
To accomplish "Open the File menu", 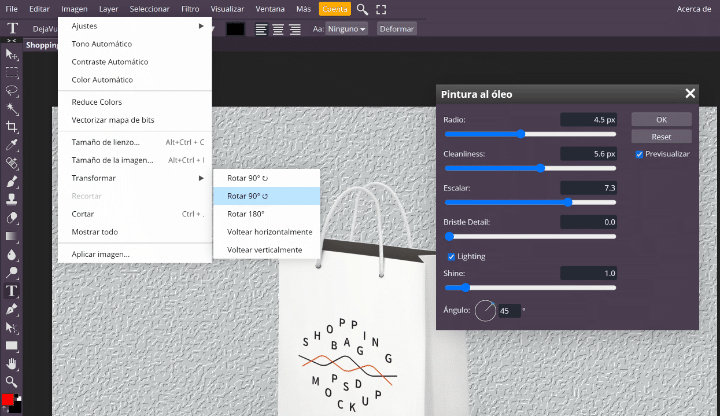I will [x=11, y=9].
